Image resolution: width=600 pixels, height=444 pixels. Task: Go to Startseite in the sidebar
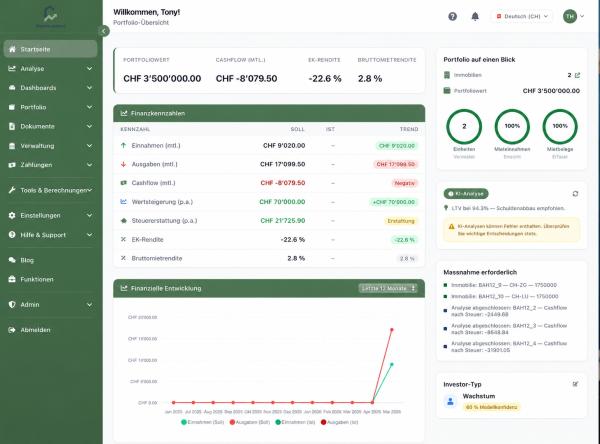(x=50, y=49)
